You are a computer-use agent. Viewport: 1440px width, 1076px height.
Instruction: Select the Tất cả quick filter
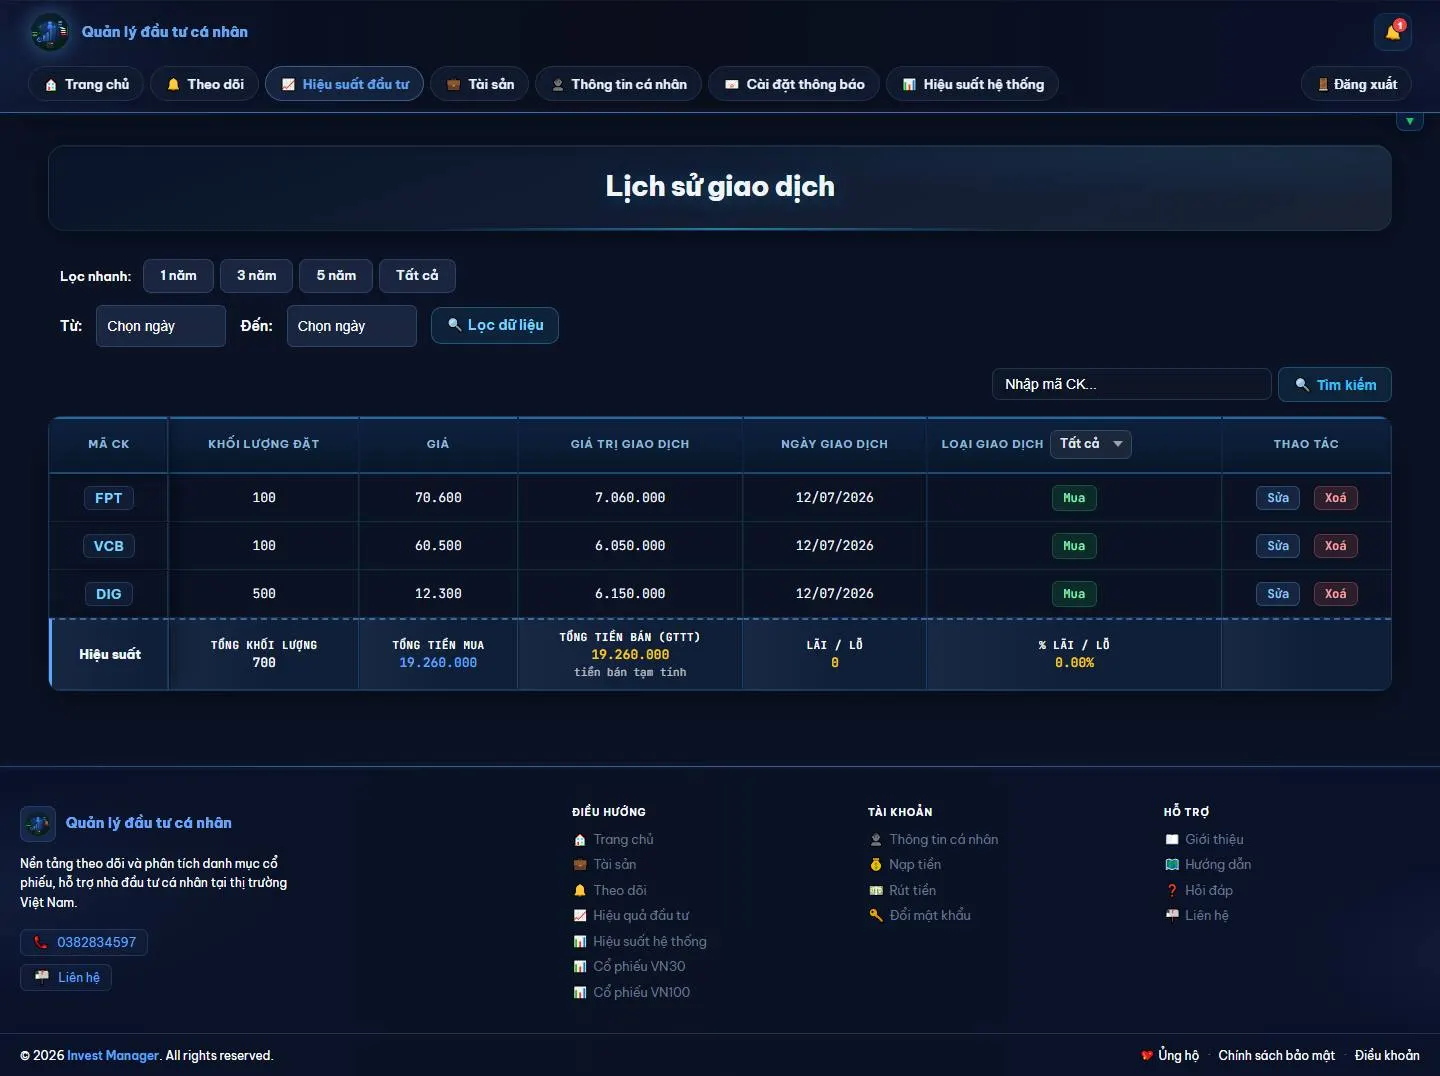tap(417, 276)
